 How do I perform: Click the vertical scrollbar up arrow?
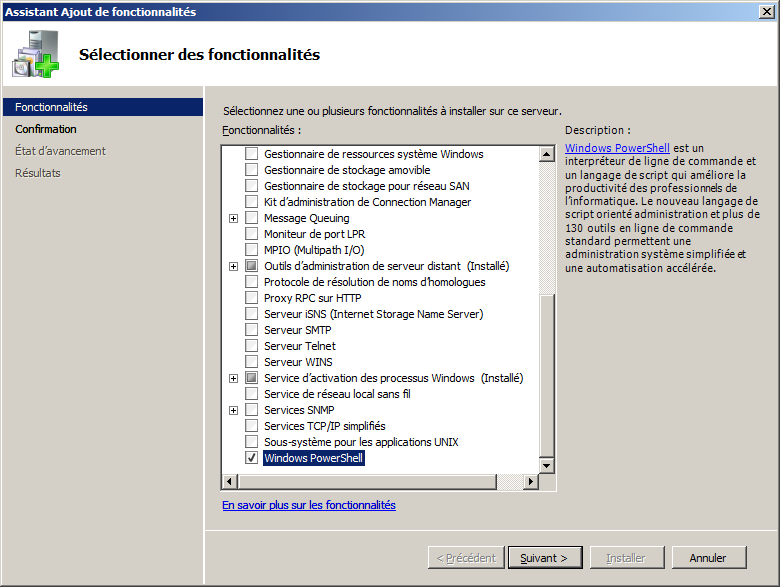[547, 154]
